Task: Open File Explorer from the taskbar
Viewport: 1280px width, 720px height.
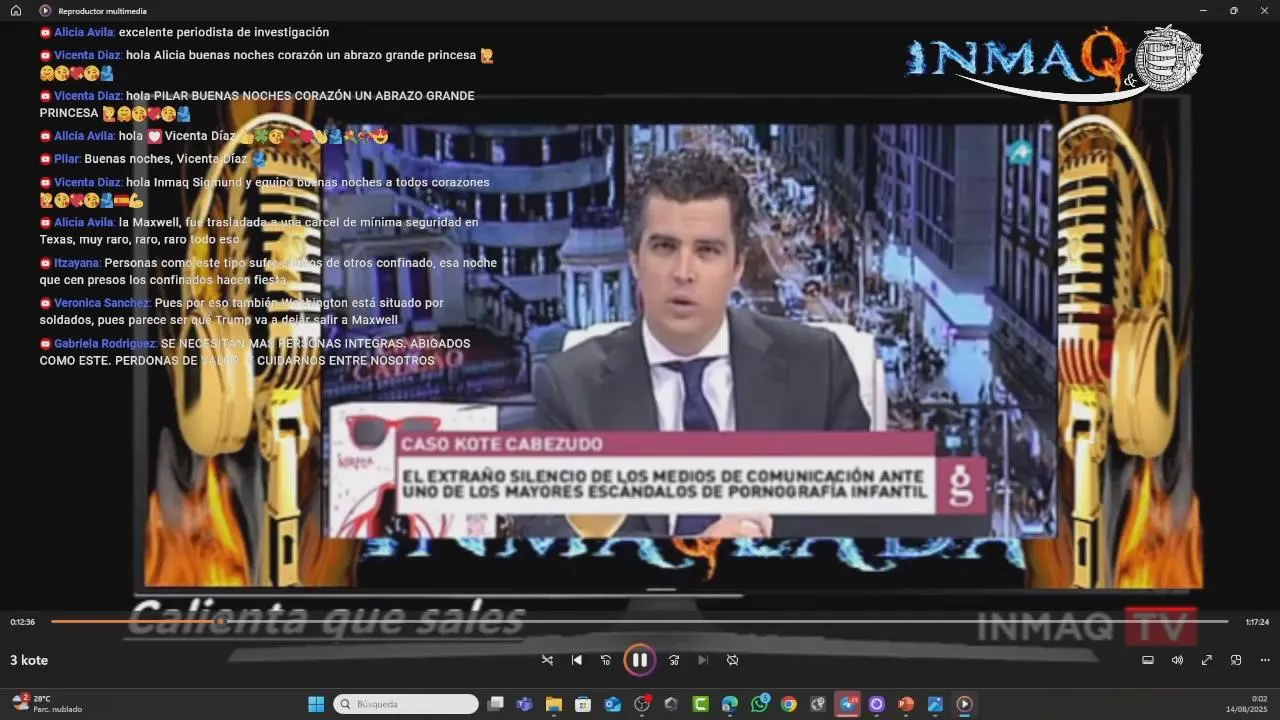Action: 553,704
